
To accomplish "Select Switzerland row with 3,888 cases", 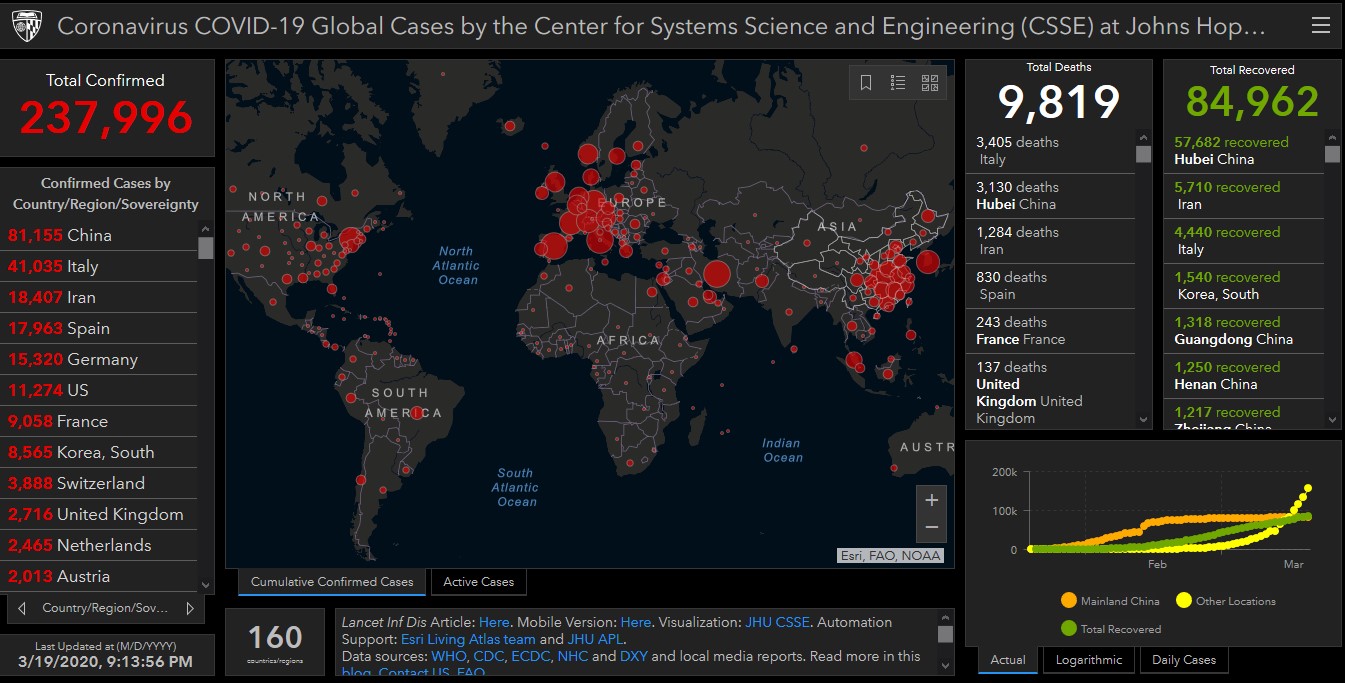I will (x=100, y=483).
